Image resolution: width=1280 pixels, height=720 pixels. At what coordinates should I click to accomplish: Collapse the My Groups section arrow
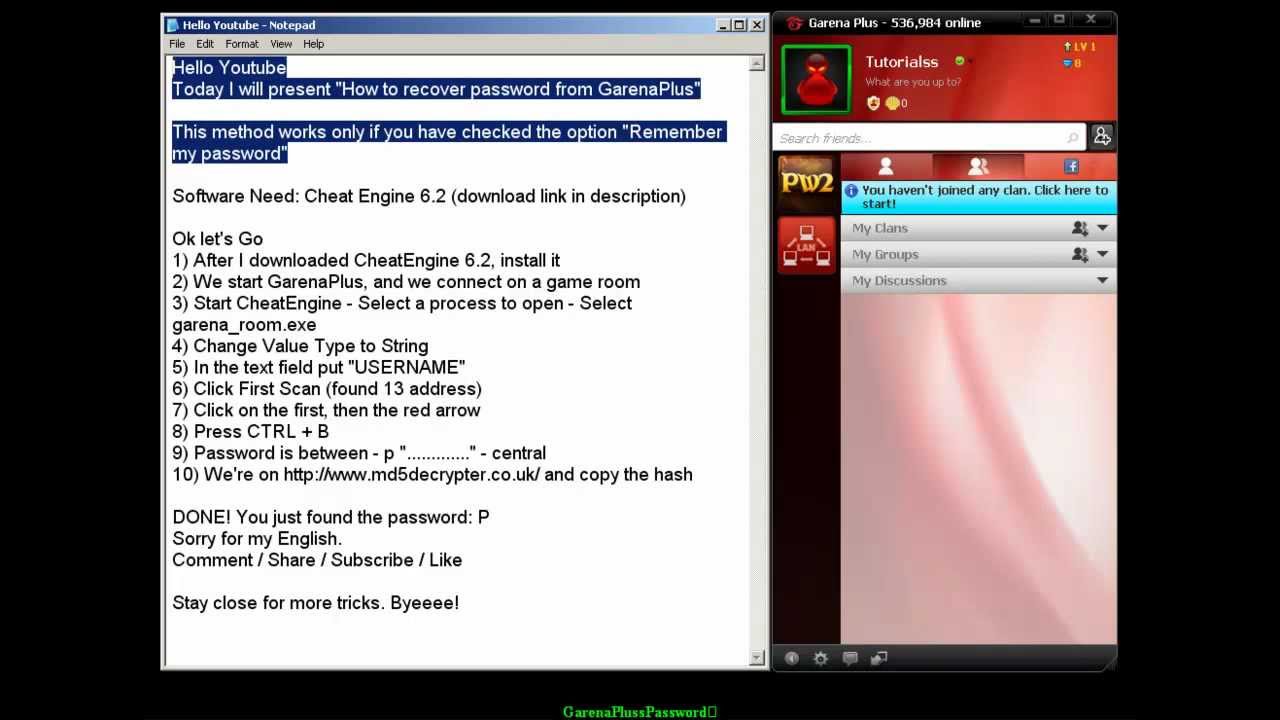click(1102, 254)
